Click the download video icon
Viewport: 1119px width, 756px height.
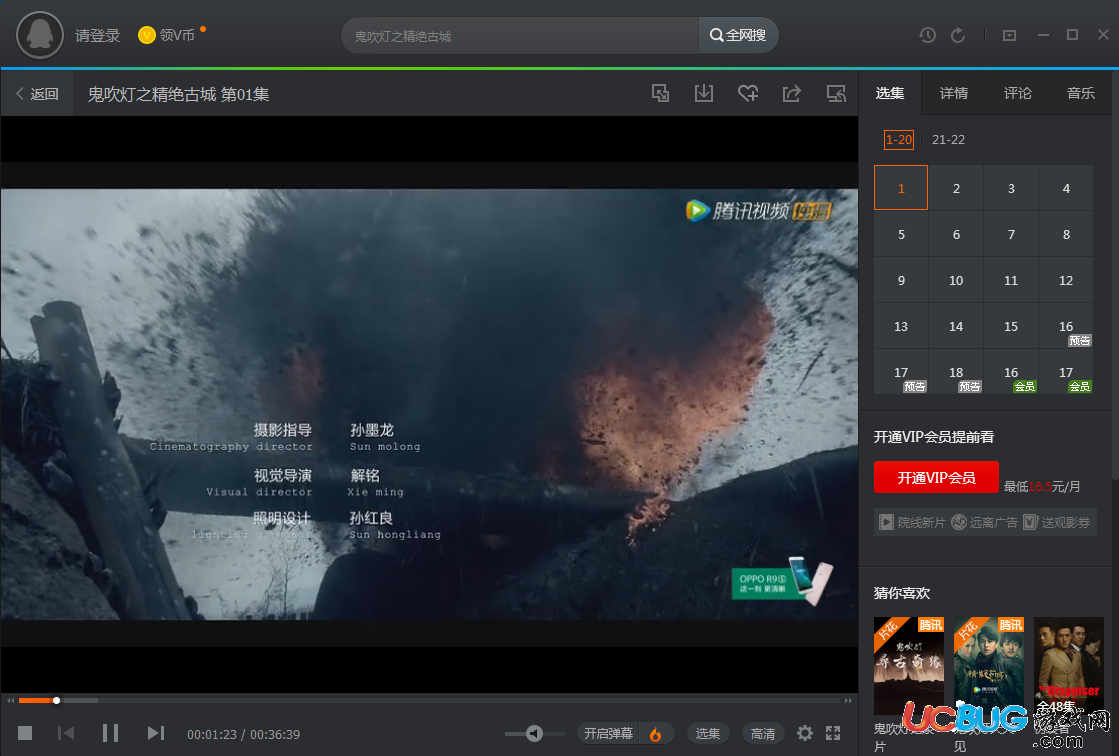pos(704,93)
